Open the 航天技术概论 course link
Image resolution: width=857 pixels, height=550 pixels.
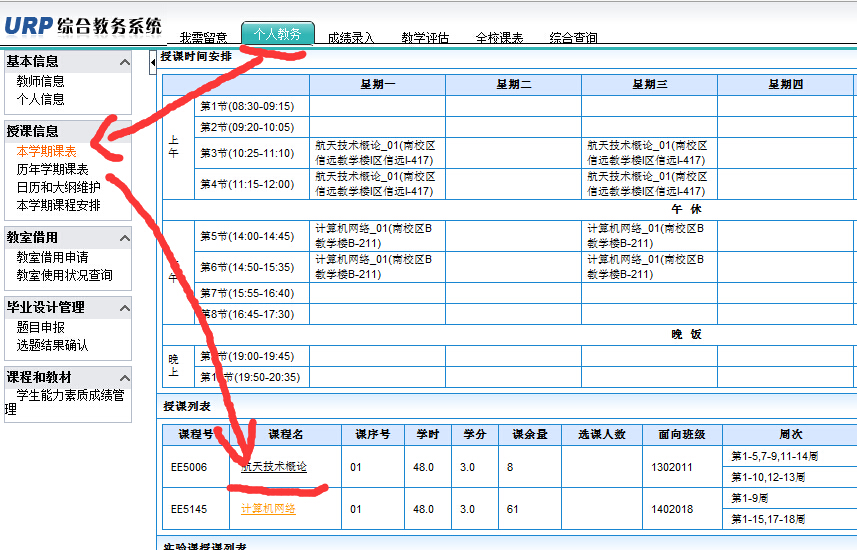click(274, 467)
